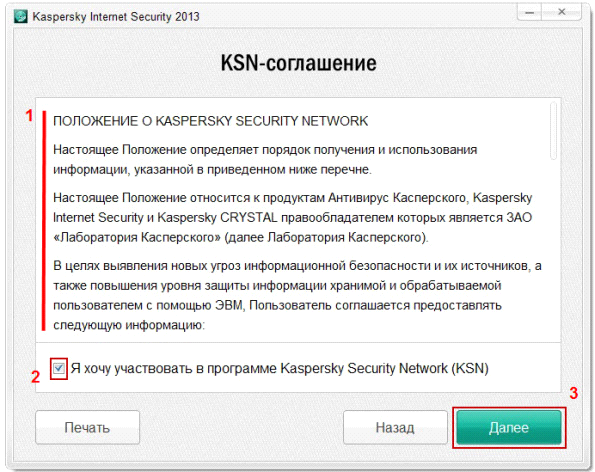Click the 'ПОЛОЖЕНИЕ О KASPERSKY SECURITY NETWORK' title line

coord(211,121)
